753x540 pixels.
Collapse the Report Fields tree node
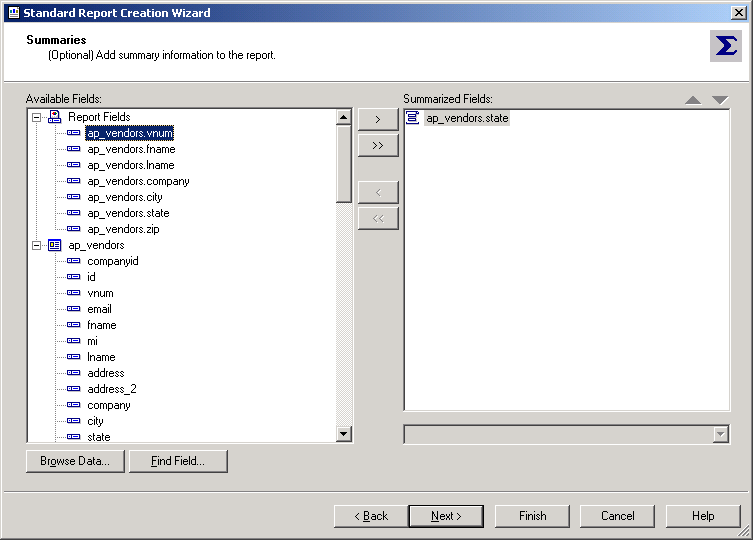37,117
